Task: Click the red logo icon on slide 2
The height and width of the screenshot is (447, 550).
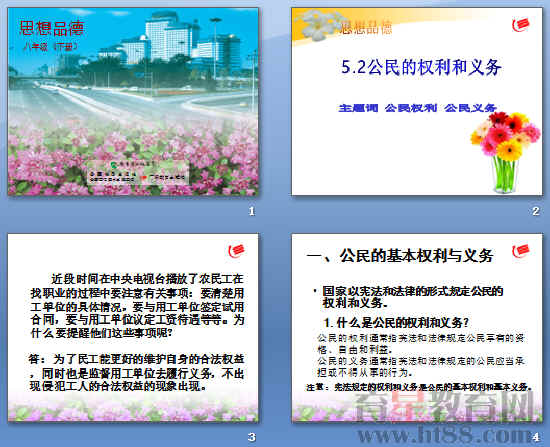Action: [x=521, y=24]
